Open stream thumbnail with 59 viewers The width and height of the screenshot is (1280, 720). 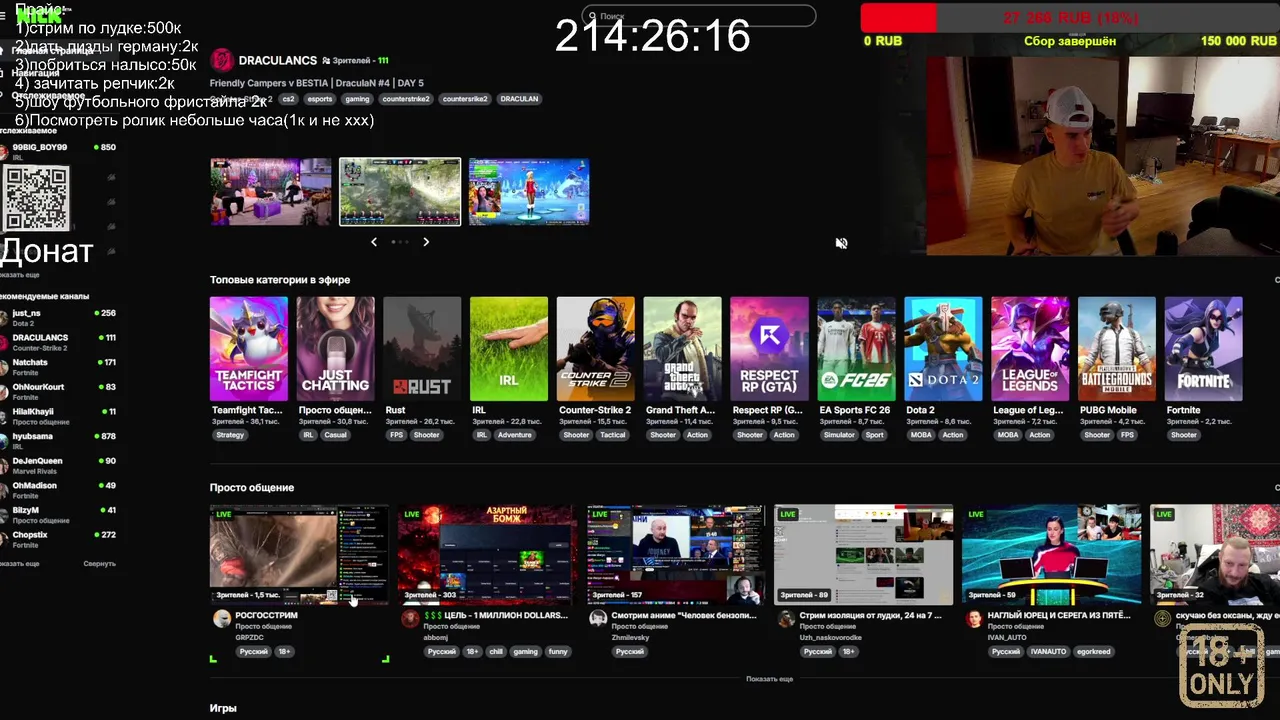1051,555
